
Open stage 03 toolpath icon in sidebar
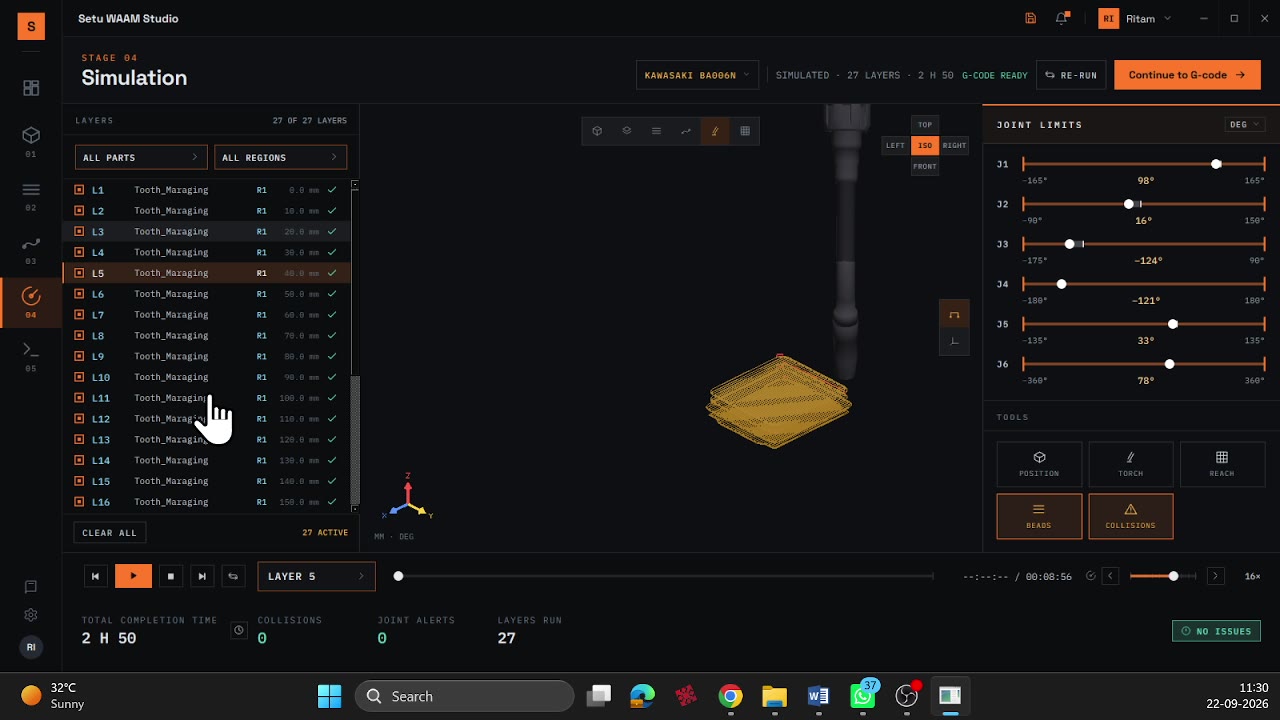coord(31,243)
